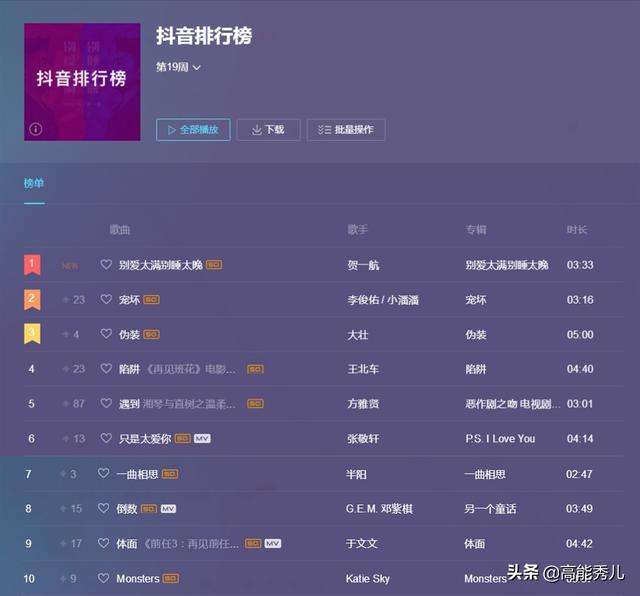Screen dimensions: 640x596
Task: Open artist 半阳
Action: pos(356,474)
